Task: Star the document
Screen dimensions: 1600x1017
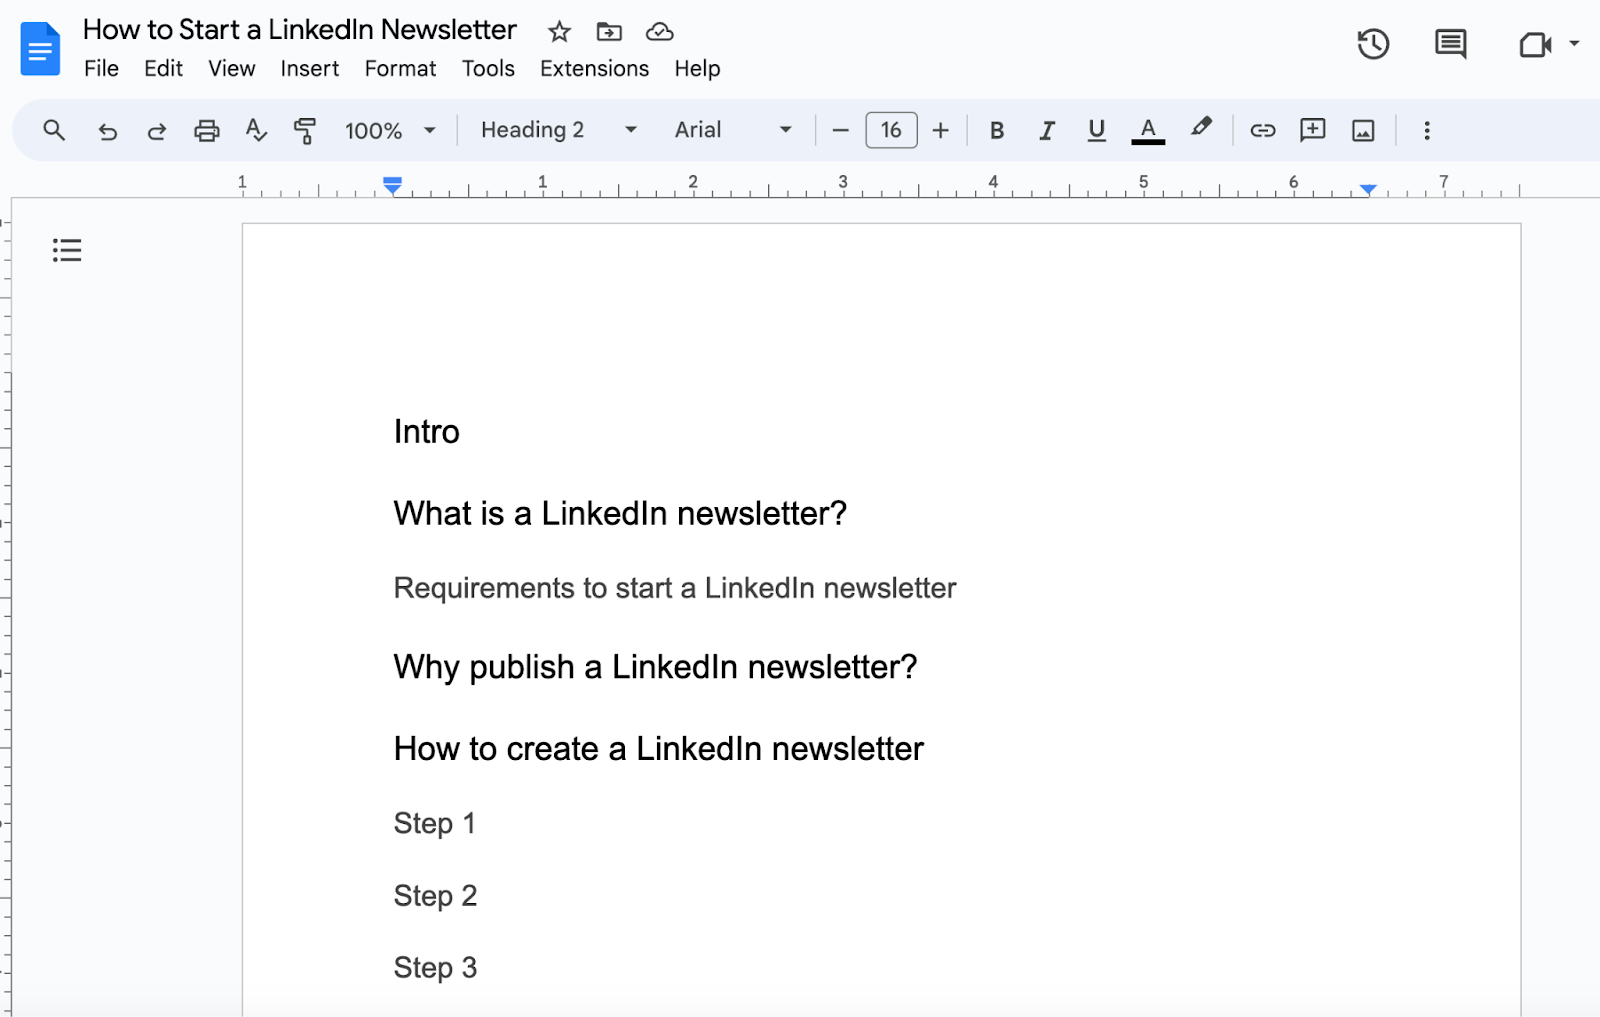Action: (x=559, y=32)
